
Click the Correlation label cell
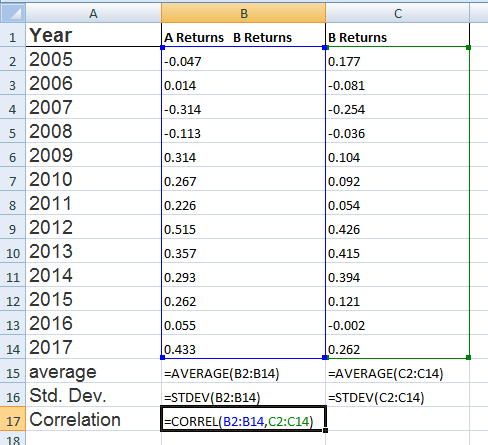(x=93, y=419)
